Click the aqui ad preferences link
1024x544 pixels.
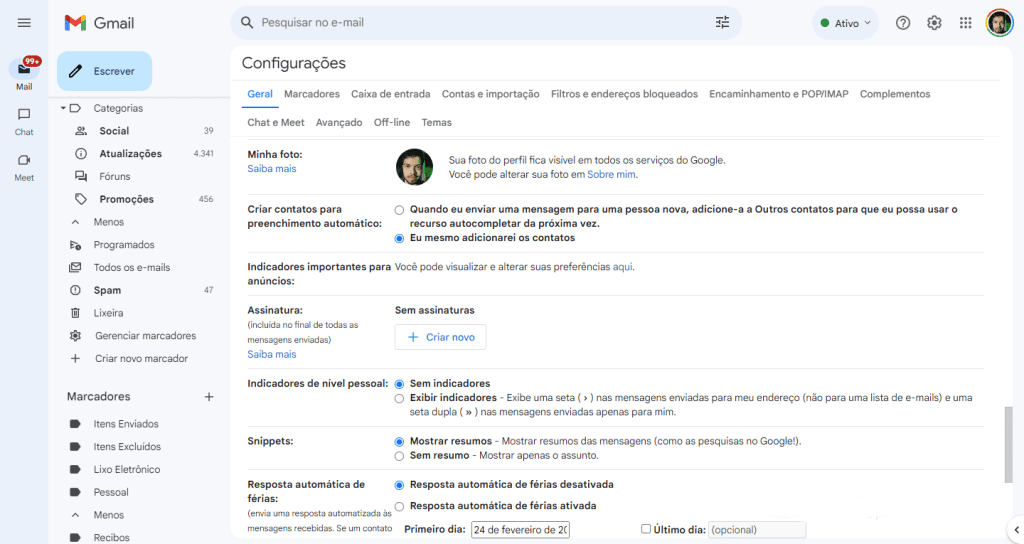pos(622,267)
